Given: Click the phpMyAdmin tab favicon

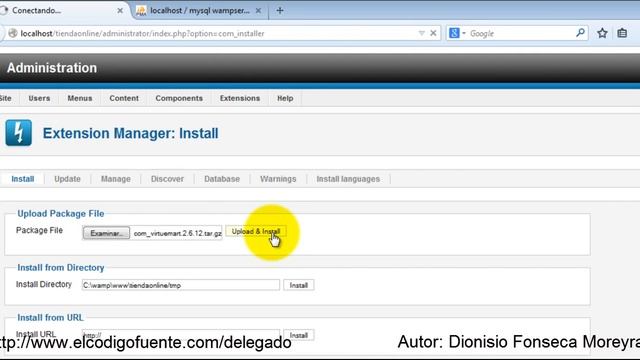Looking at the screenshot, I should 141,11.
